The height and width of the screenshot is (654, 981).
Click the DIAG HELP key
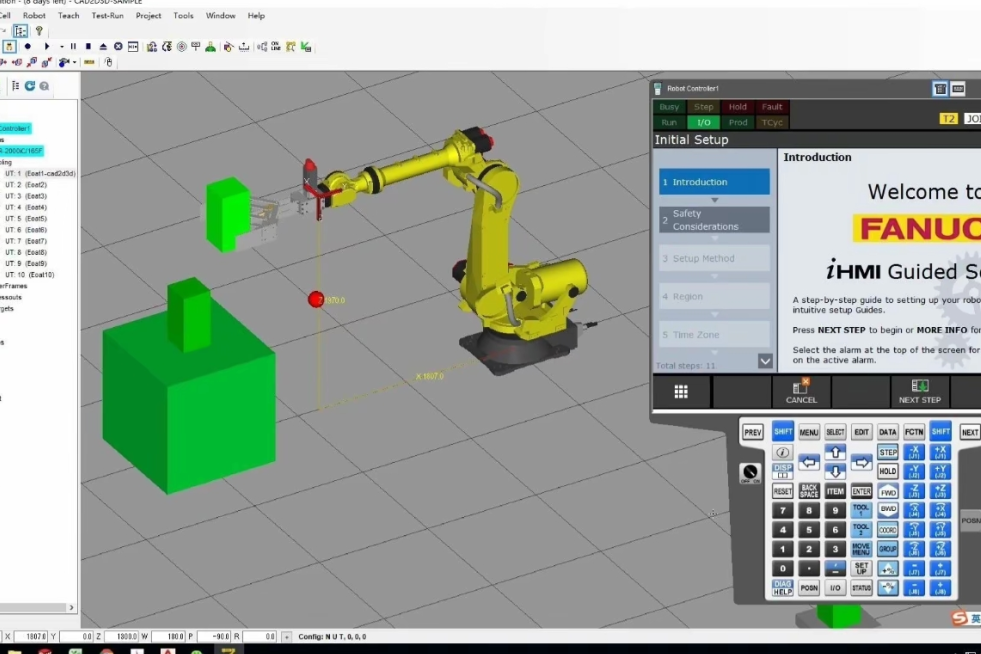(782, 588)
